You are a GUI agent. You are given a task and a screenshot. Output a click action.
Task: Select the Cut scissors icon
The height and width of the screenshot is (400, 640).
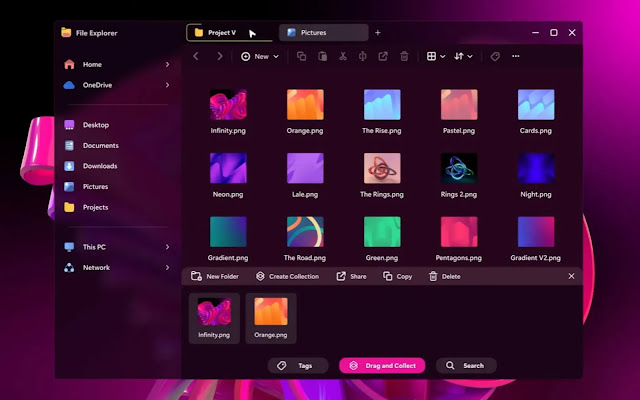(x=343, y=56)
